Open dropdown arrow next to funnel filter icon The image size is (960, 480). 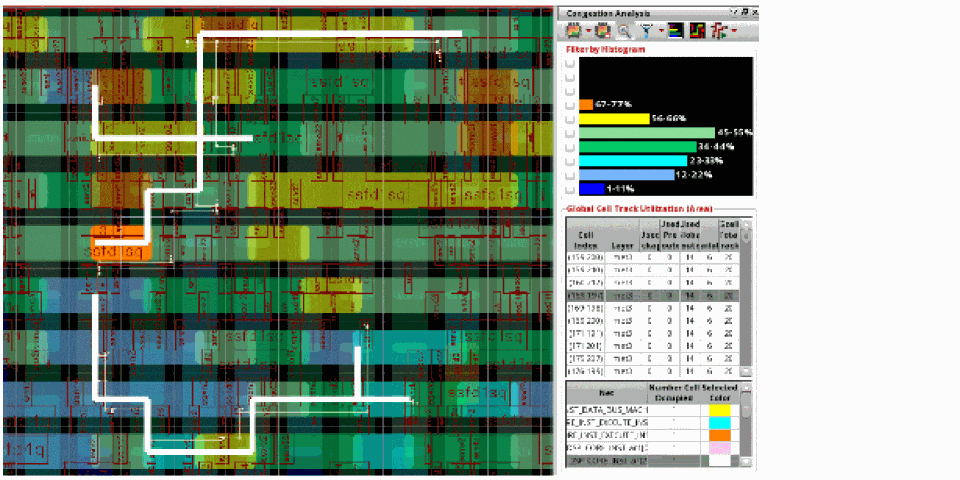661,31
